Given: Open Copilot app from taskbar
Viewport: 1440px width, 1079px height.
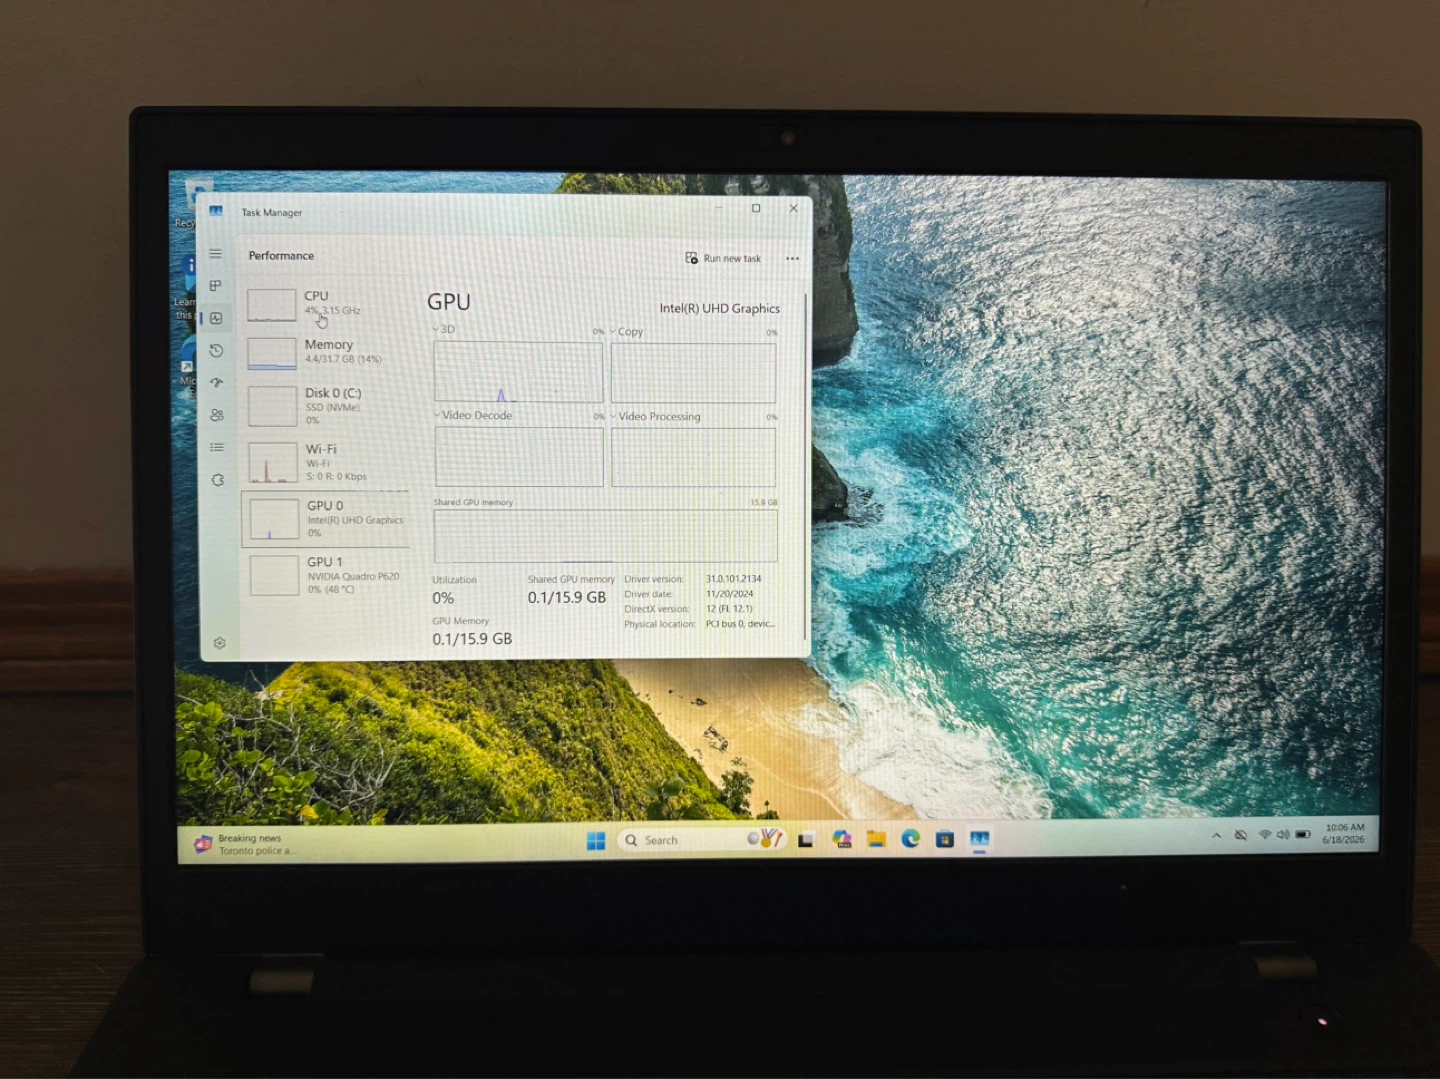Looking at the screenshot, I should click(x=842, y=839).
